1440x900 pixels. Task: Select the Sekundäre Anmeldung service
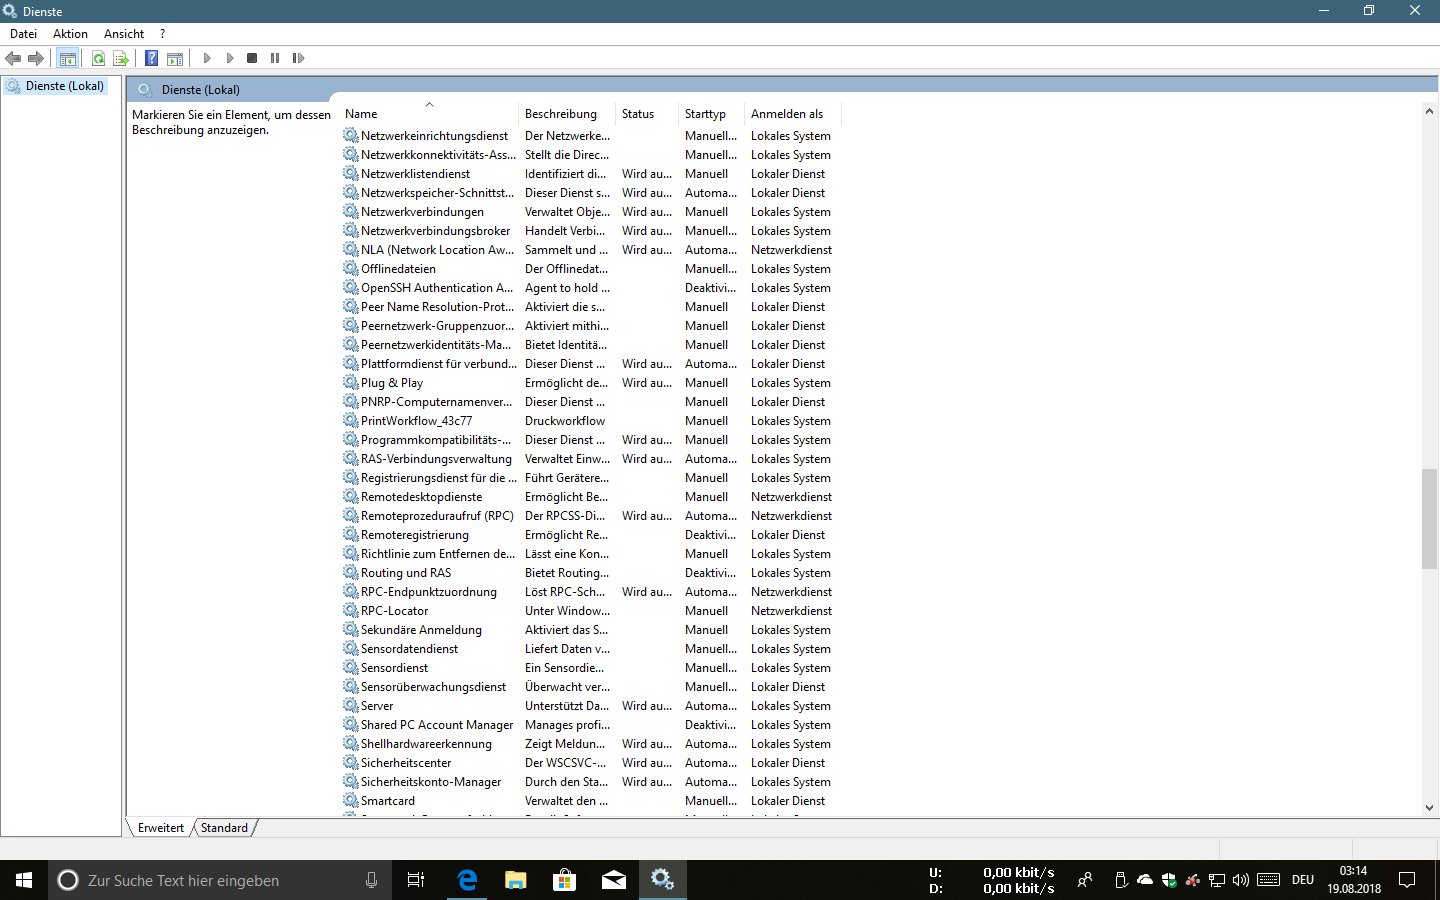point(421,630)
